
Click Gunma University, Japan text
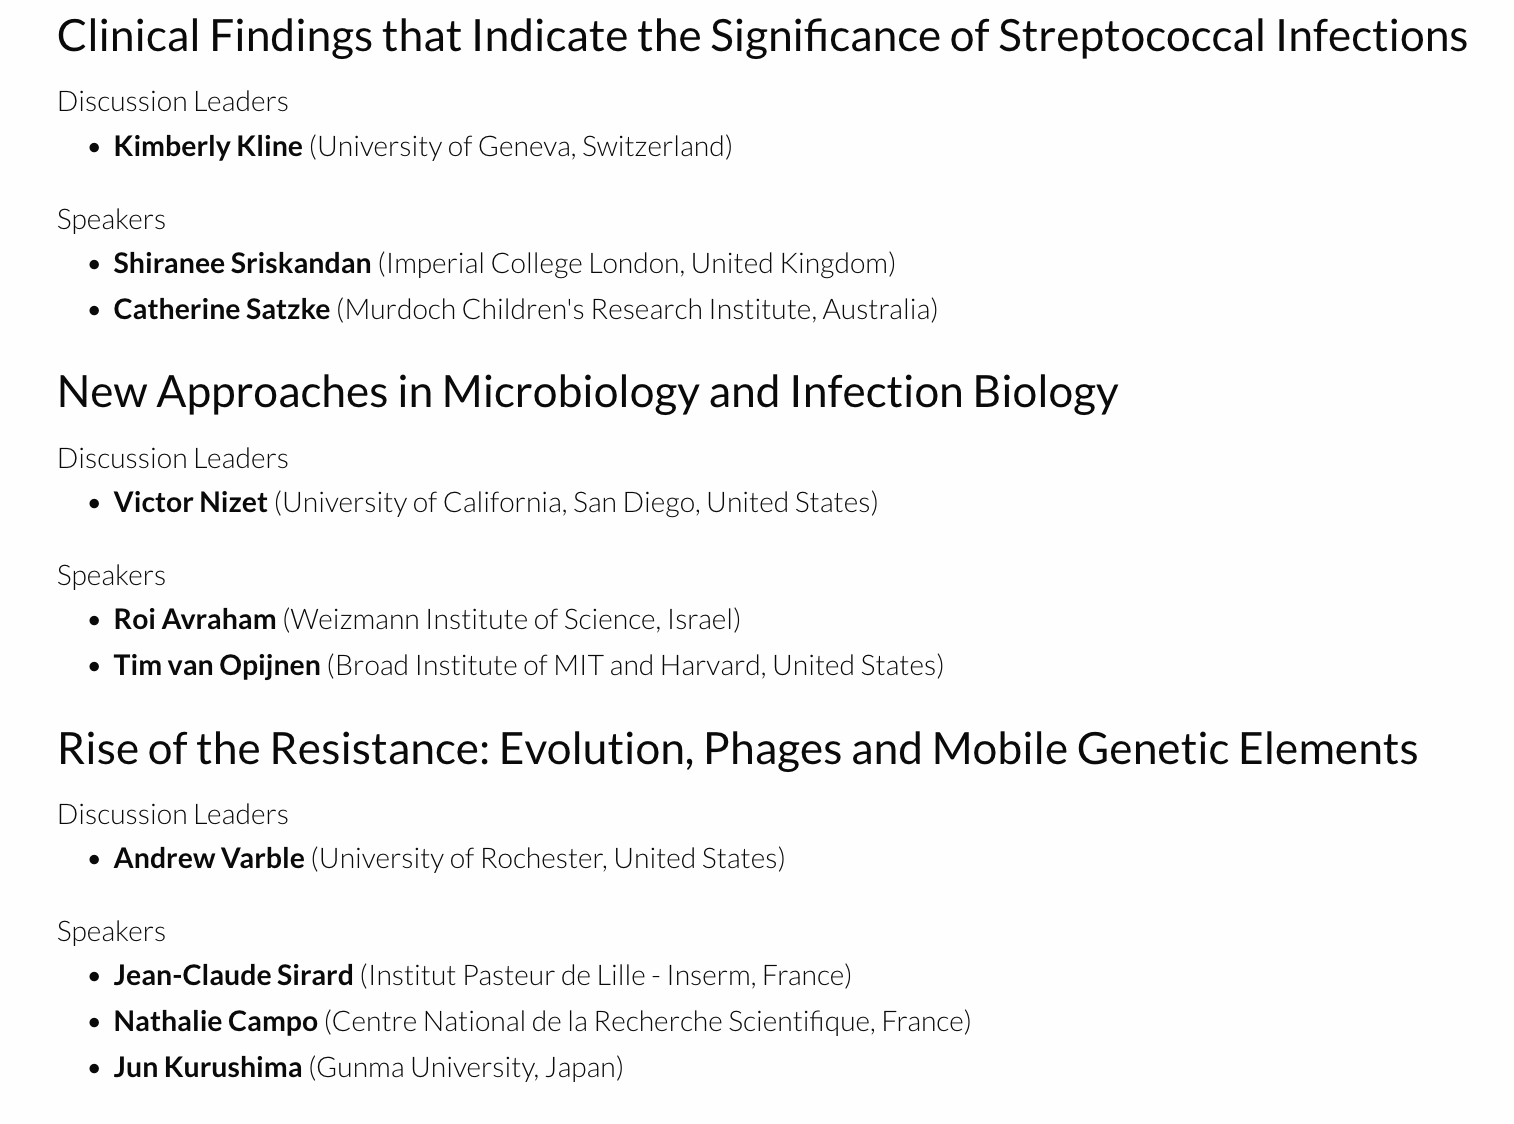[466, 1067]
